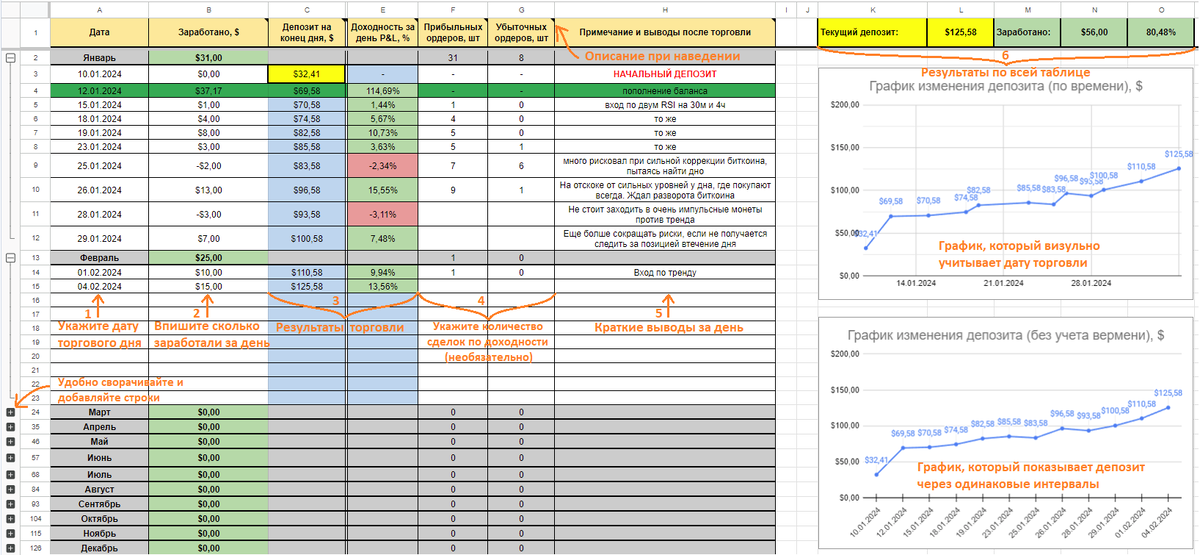The height and width of the screenshot is (555, 1200).
Task: Expand the Октябрь row group
Action: pyautogui.click(x=10, y=519)
